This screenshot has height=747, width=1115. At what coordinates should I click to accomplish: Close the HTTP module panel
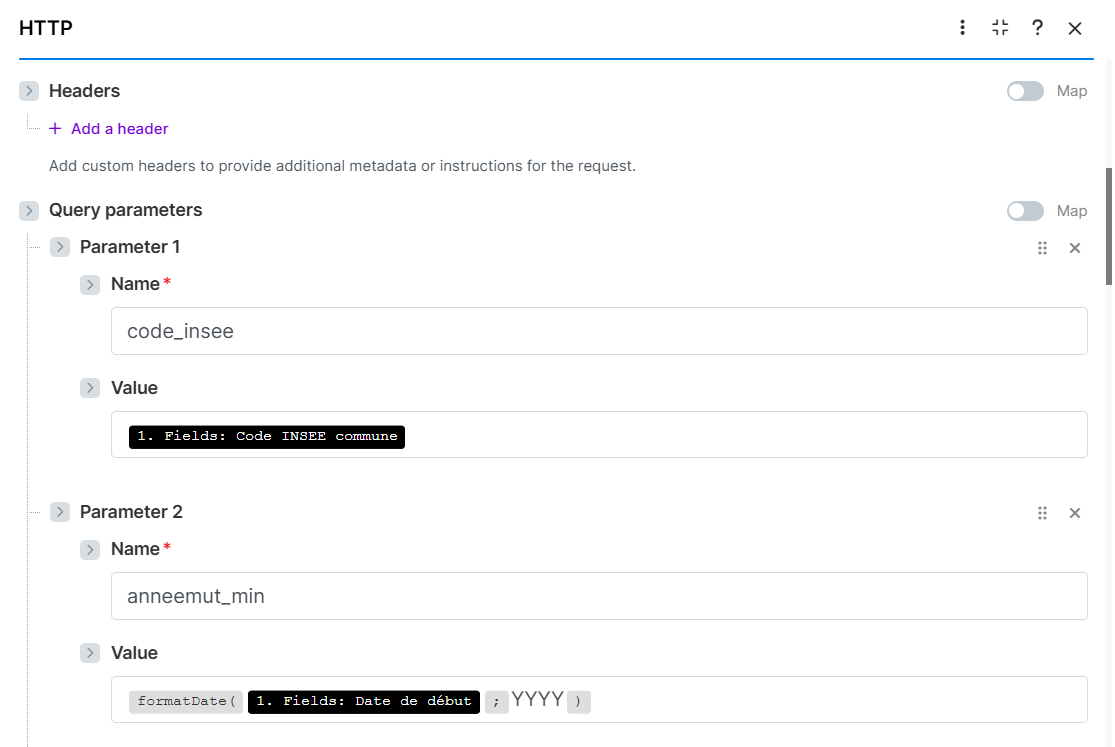[1074, 28]
